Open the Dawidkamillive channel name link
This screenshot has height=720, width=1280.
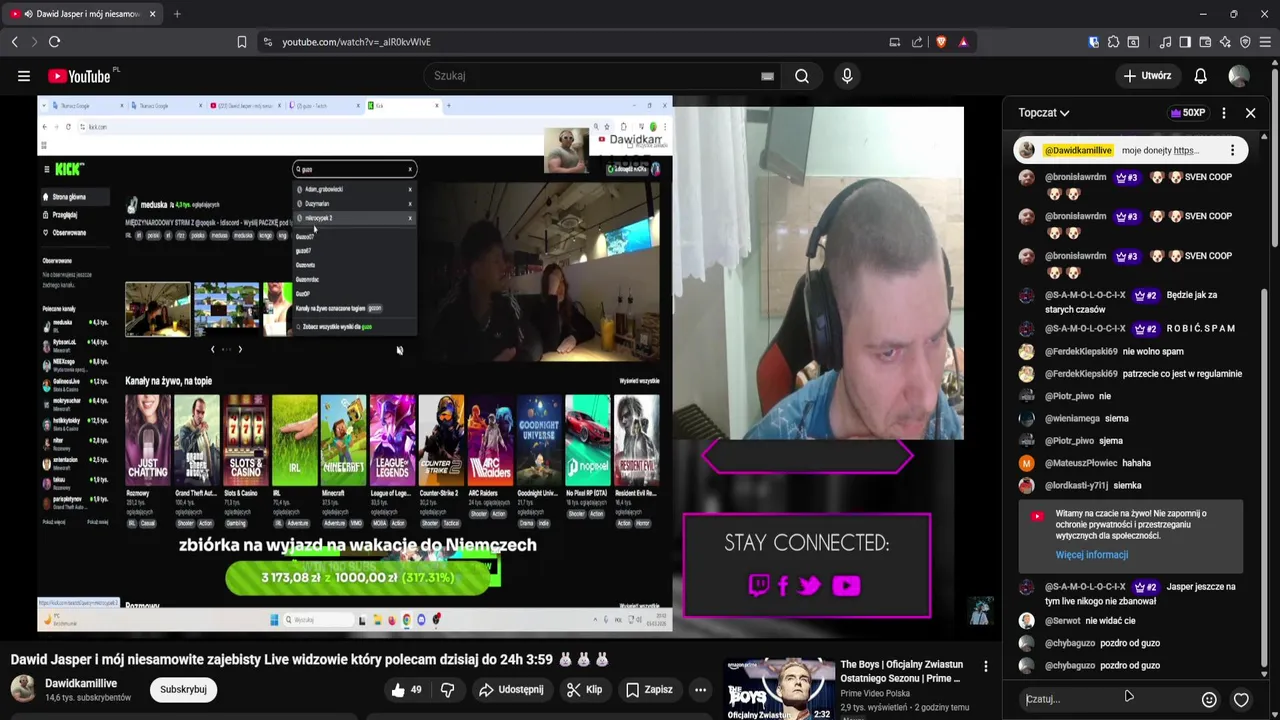(81, 684)
